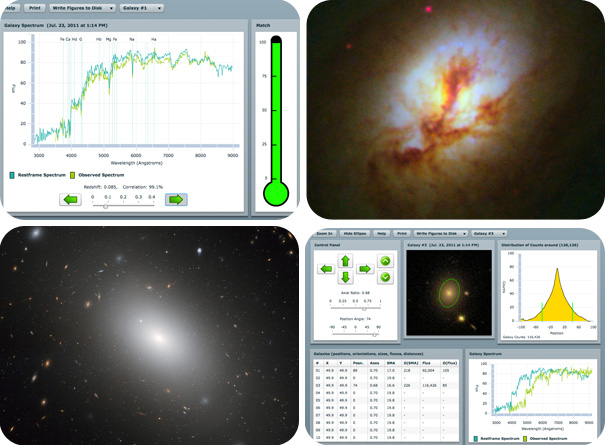Open the Write Figures to Disk dropdown in the Galaxy #3 window
The height and width of the screenshot is (445, 605).
440,233
